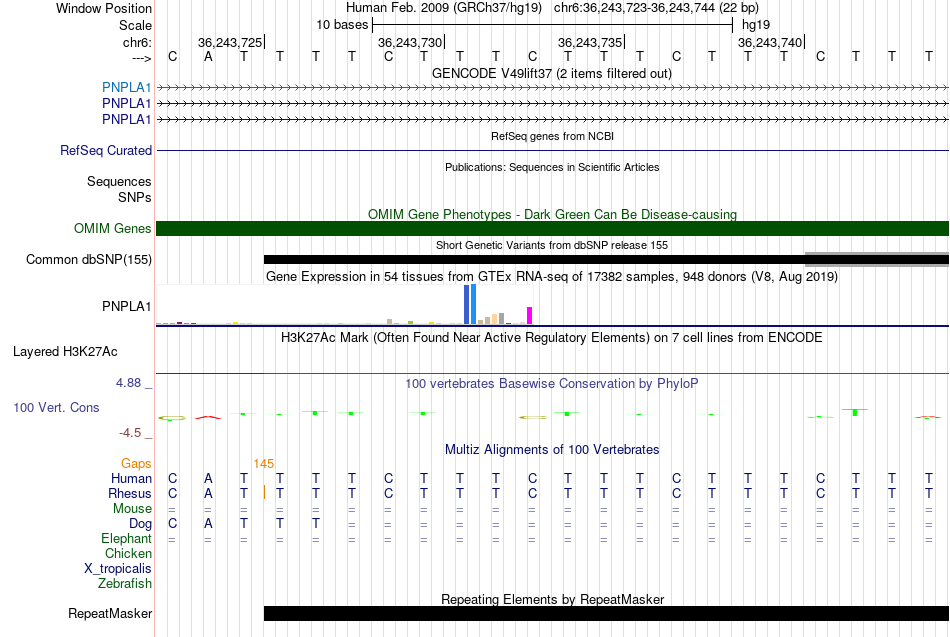Click the light-blue PNPLA1 transcript arrow line

[x=553, y=88]
